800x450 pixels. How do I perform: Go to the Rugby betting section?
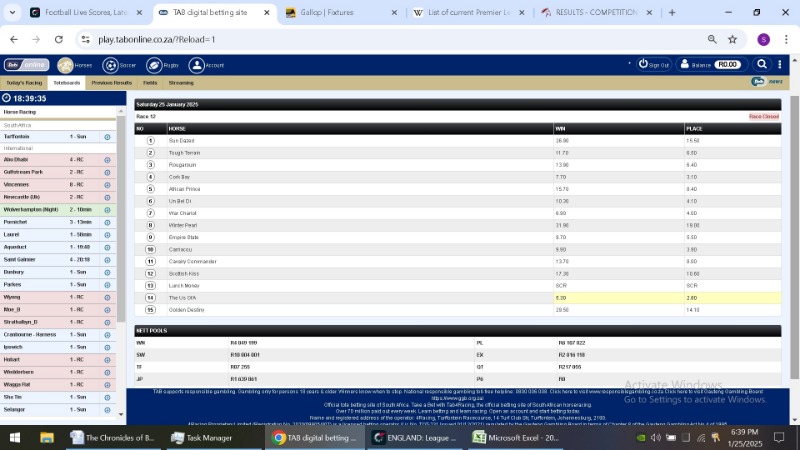[153, 65]
